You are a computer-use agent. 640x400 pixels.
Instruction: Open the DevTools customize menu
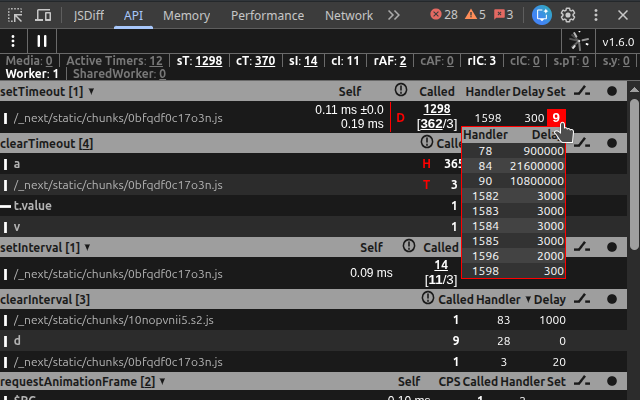tap(596, 16)
